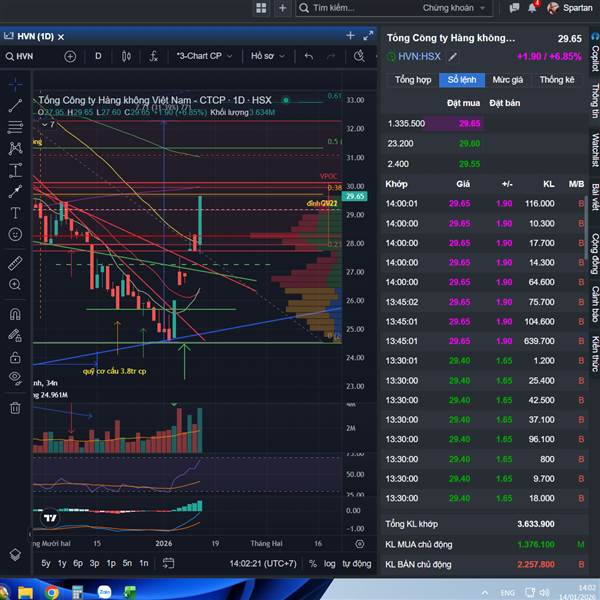Select the ruler measure tool
The width and height of the screenshot is (600, 600).
click(15, 263)
